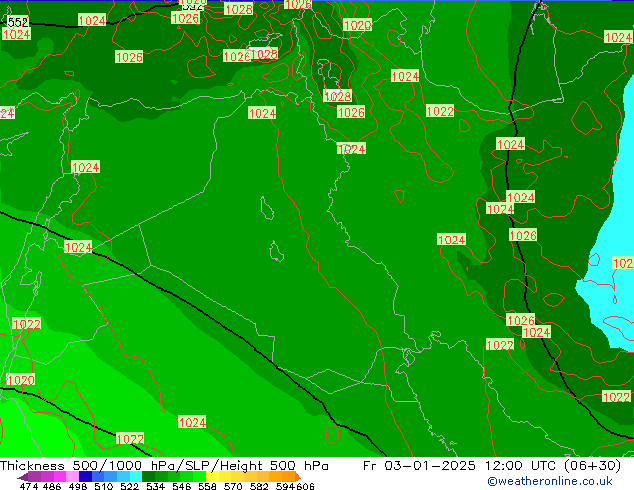Select the cyan legend swatch above 522

coord(136,477)
